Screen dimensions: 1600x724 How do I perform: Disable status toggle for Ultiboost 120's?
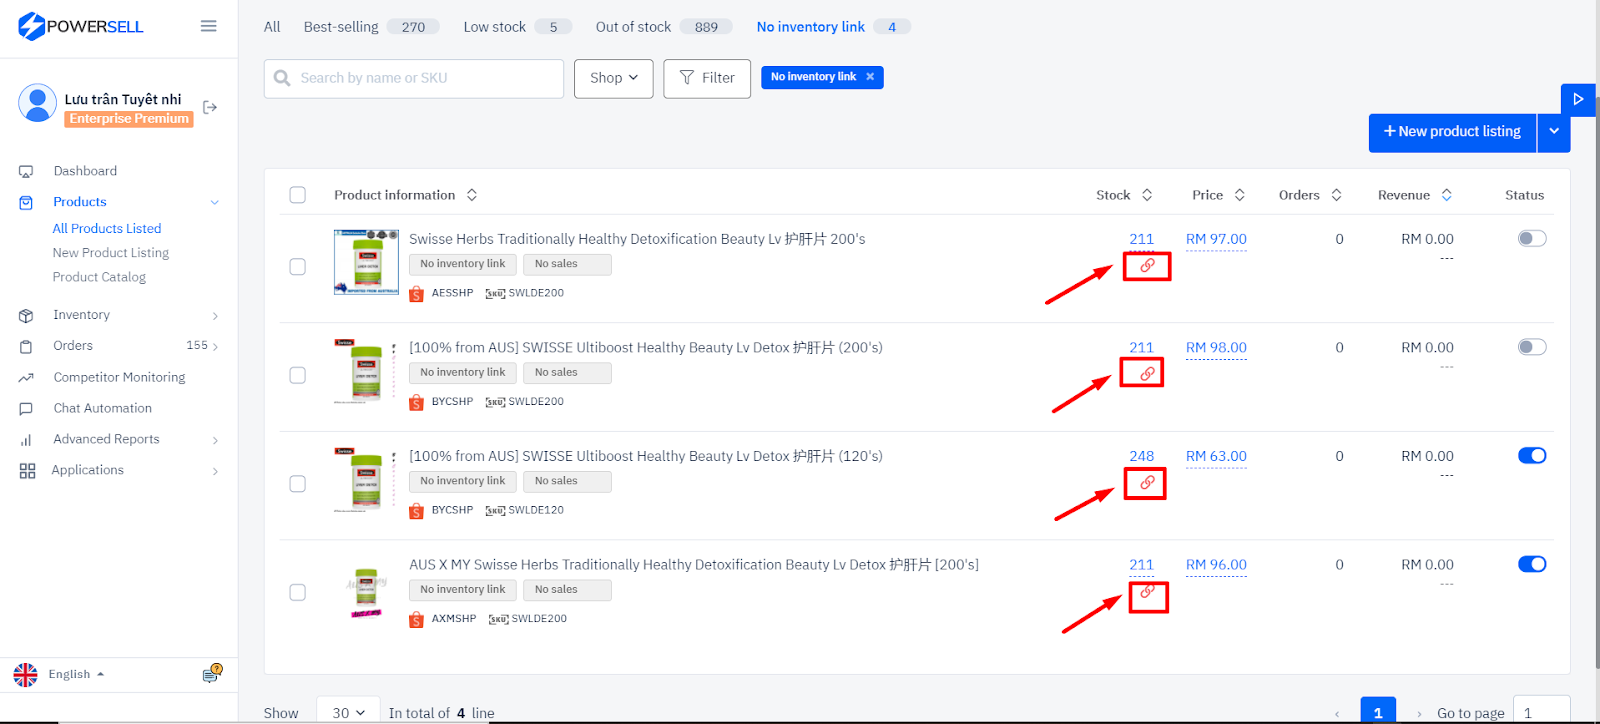click(x=1532, y=455)
